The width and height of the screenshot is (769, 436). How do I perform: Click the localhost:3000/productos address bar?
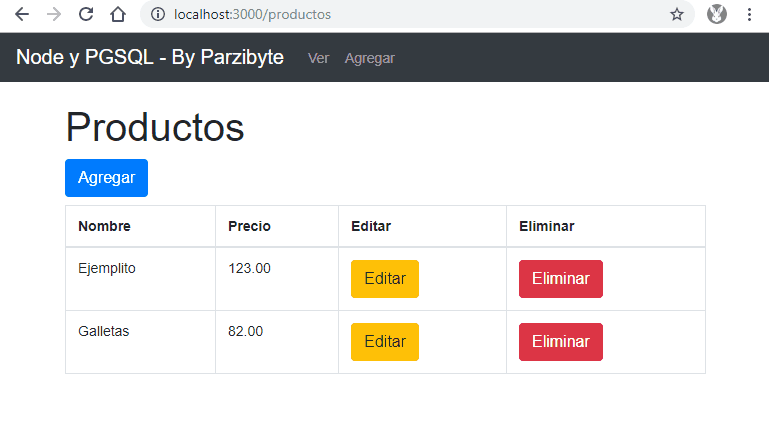417,14
